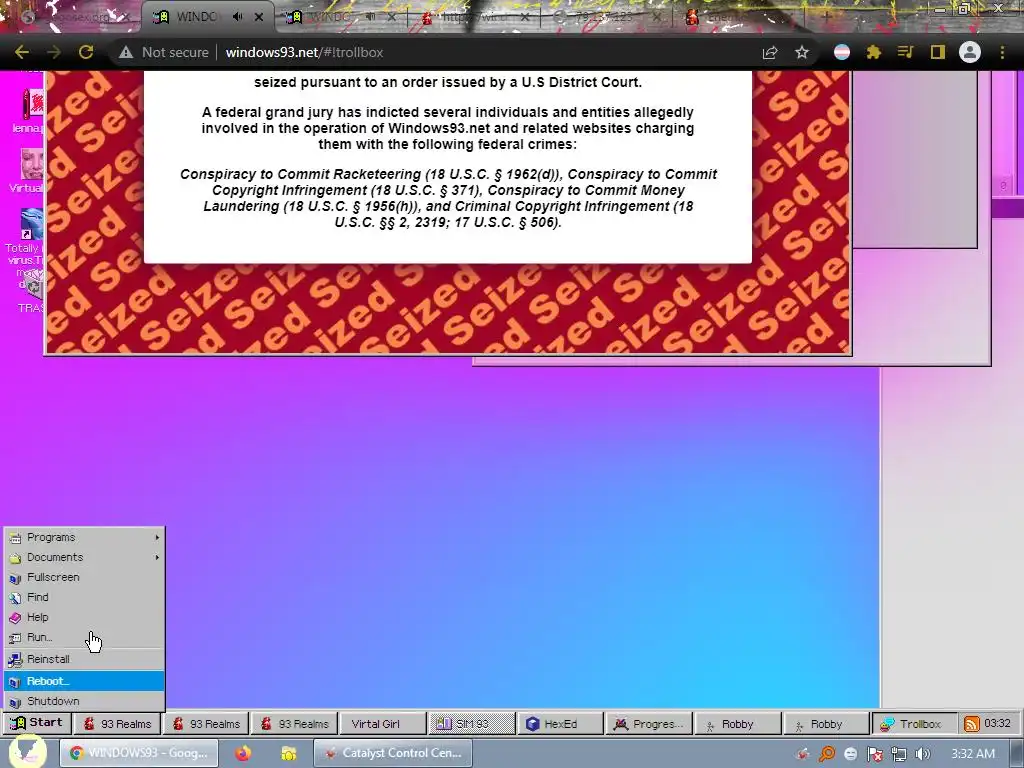Viewport: 1024px width, 768px height.
Task: Open Help from the Start menu
Action: point(84,617)
